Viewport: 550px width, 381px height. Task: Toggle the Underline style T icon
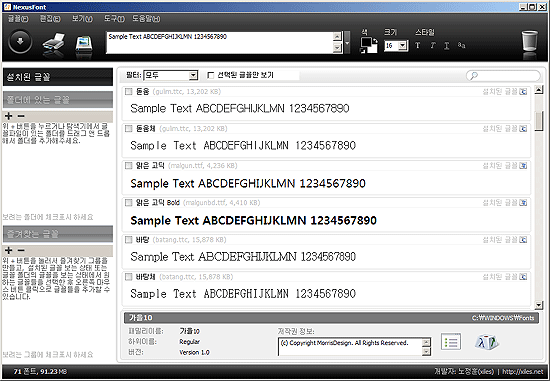(x=447, y=46)
